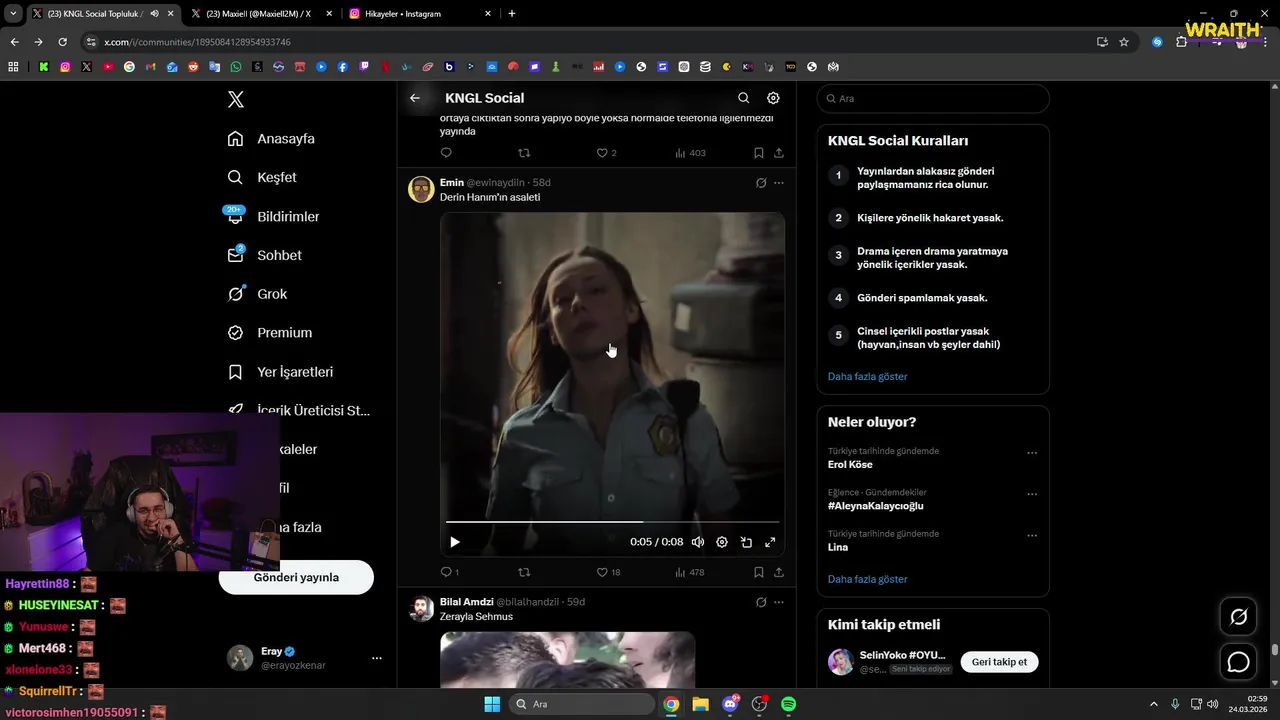
Task: Open Erol Köse trending topic
Action: (x=850, y=465)
